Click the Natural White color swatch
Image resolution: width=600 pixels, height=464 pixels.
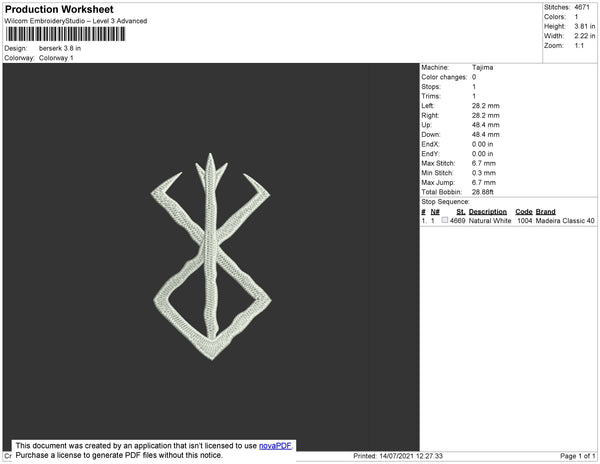[x=445, y=220]
